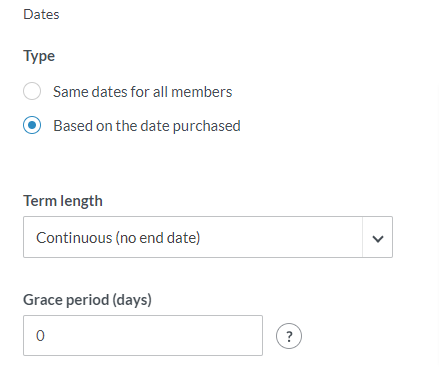Click the Term length chevron arrow

coord(378,239)
